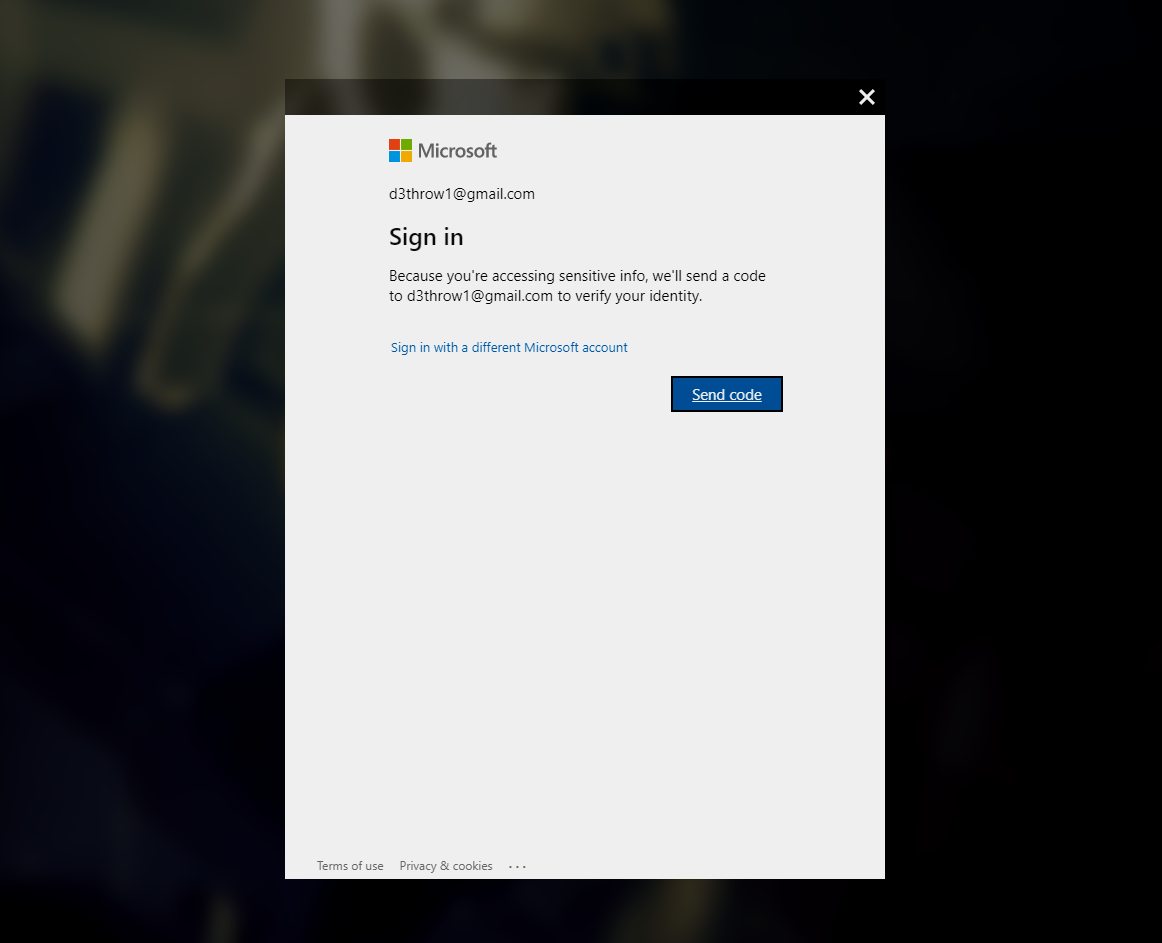This screenshot has height=943, width=1162.
Task: Click the Microsoft wordmark text
Action: pos(457,150)
